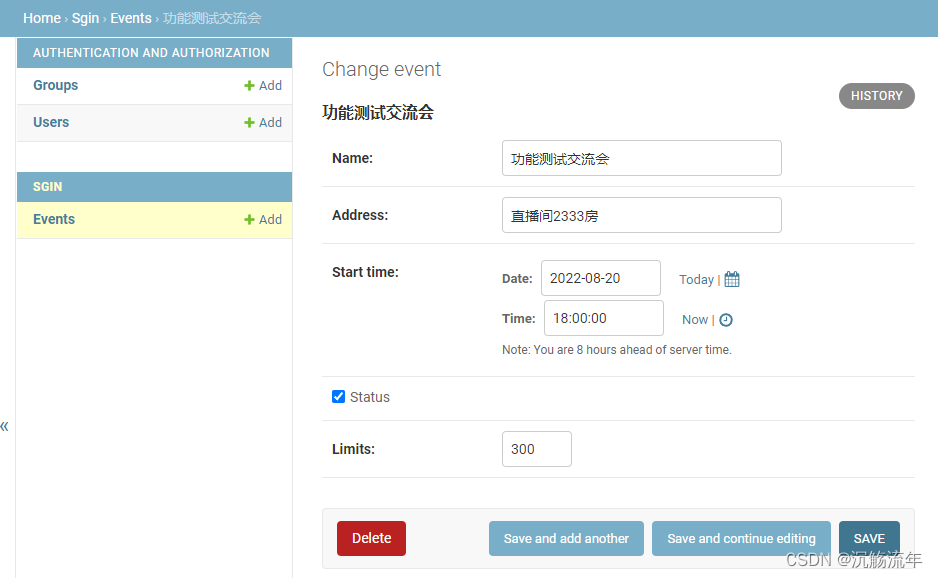This screenshot has width=938, height=578.
Task: Delete this event
Action: 371,539
